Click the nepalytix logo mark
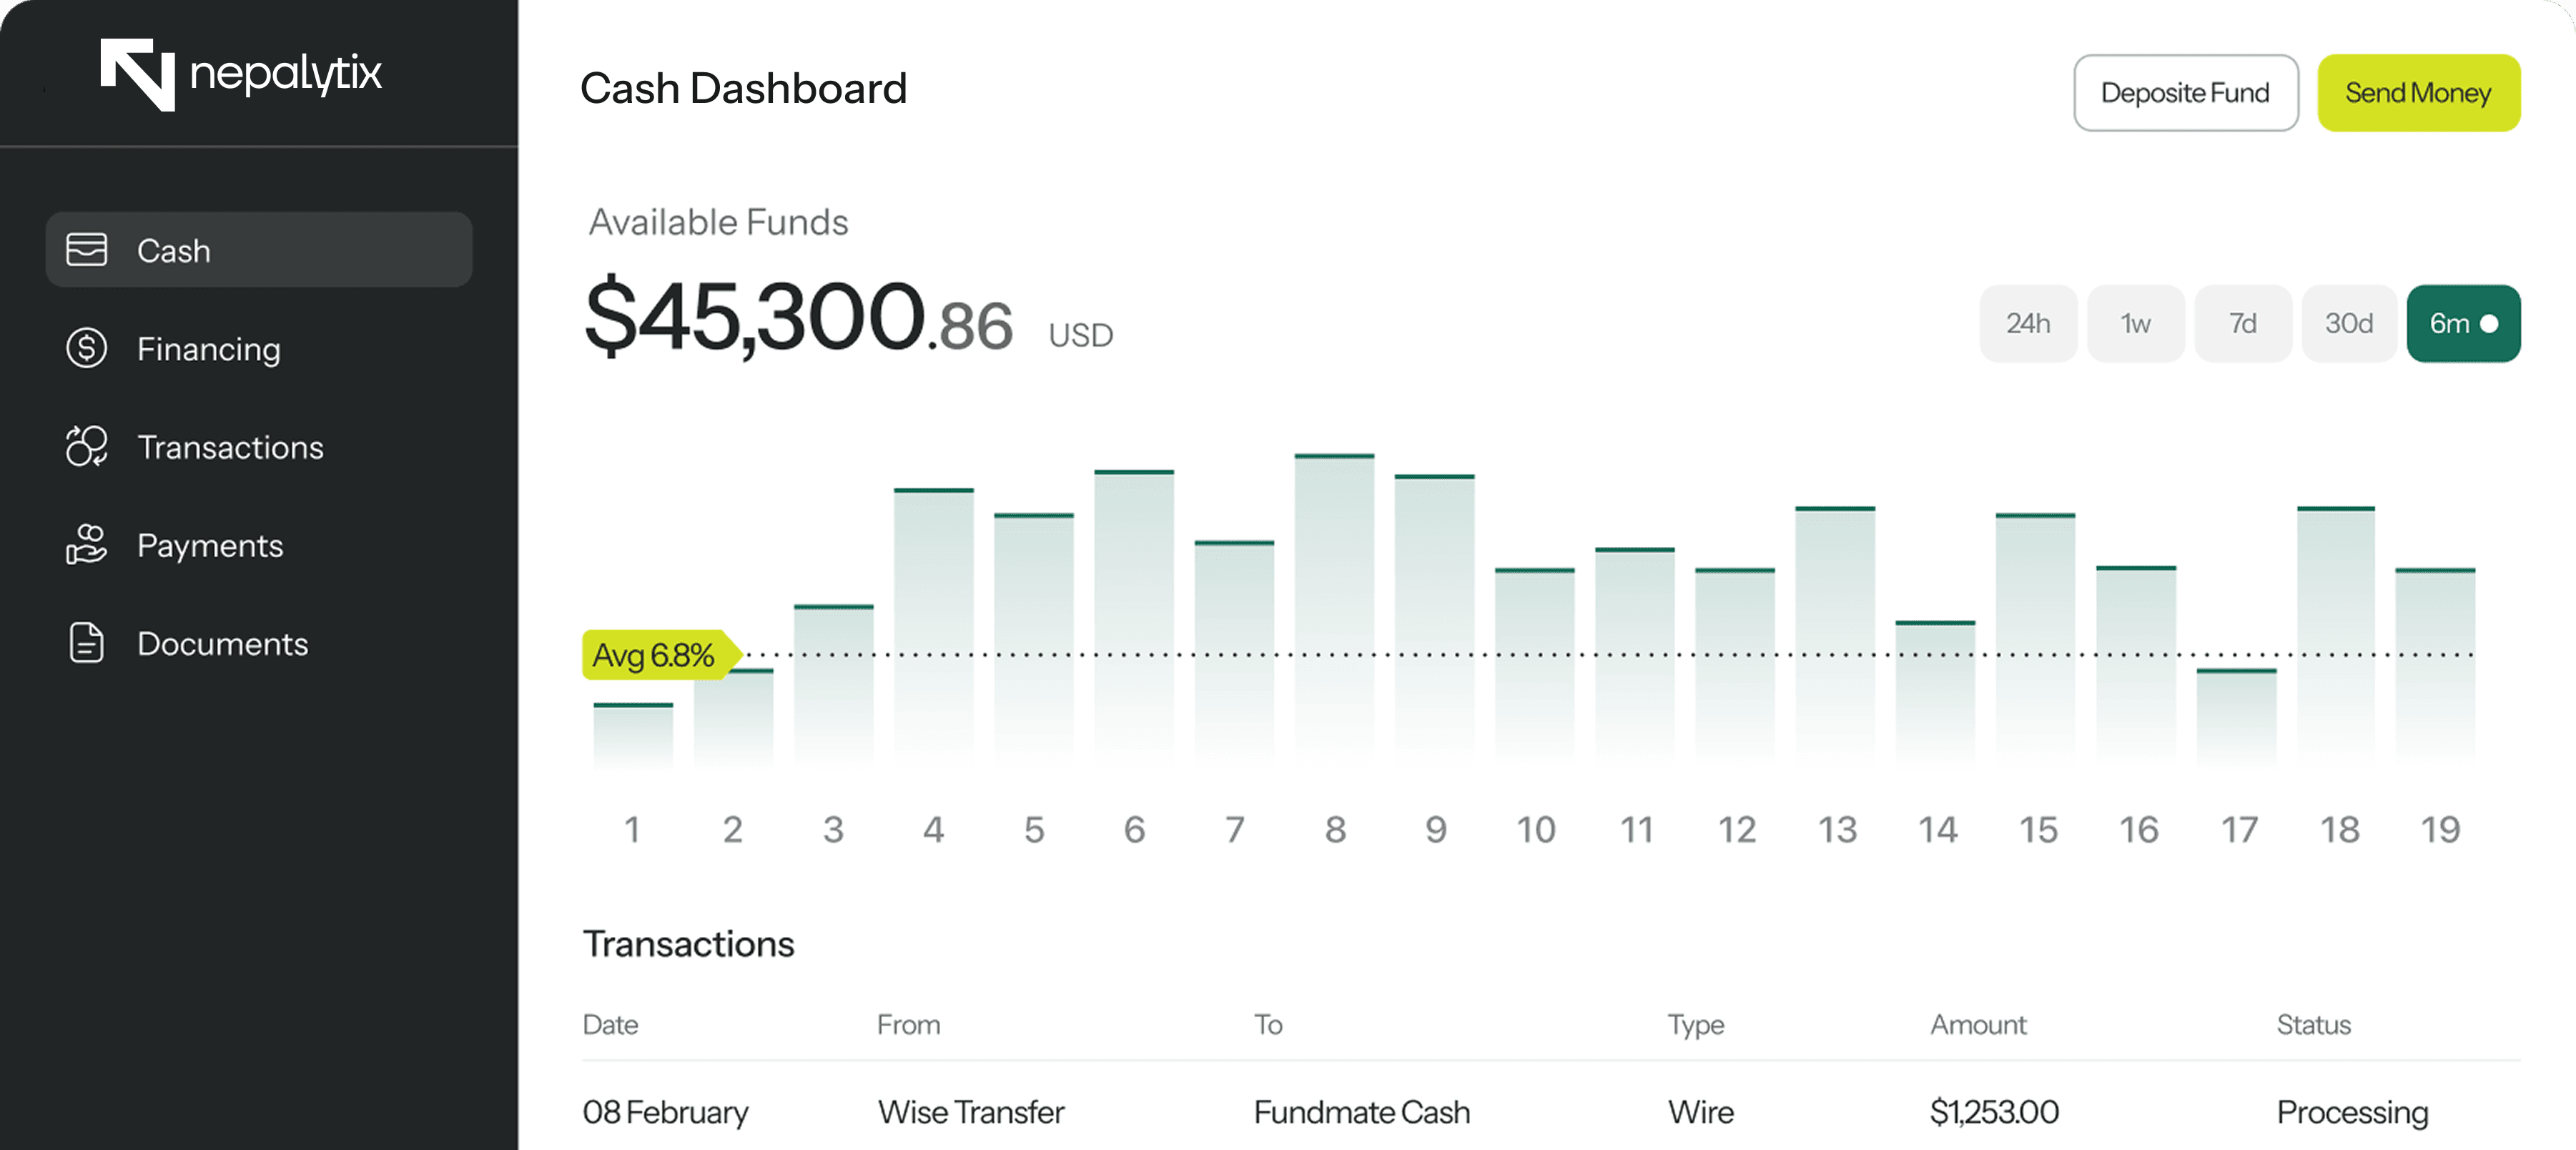The height and width of the screenshot is (1150, 2576). [138, 74]
